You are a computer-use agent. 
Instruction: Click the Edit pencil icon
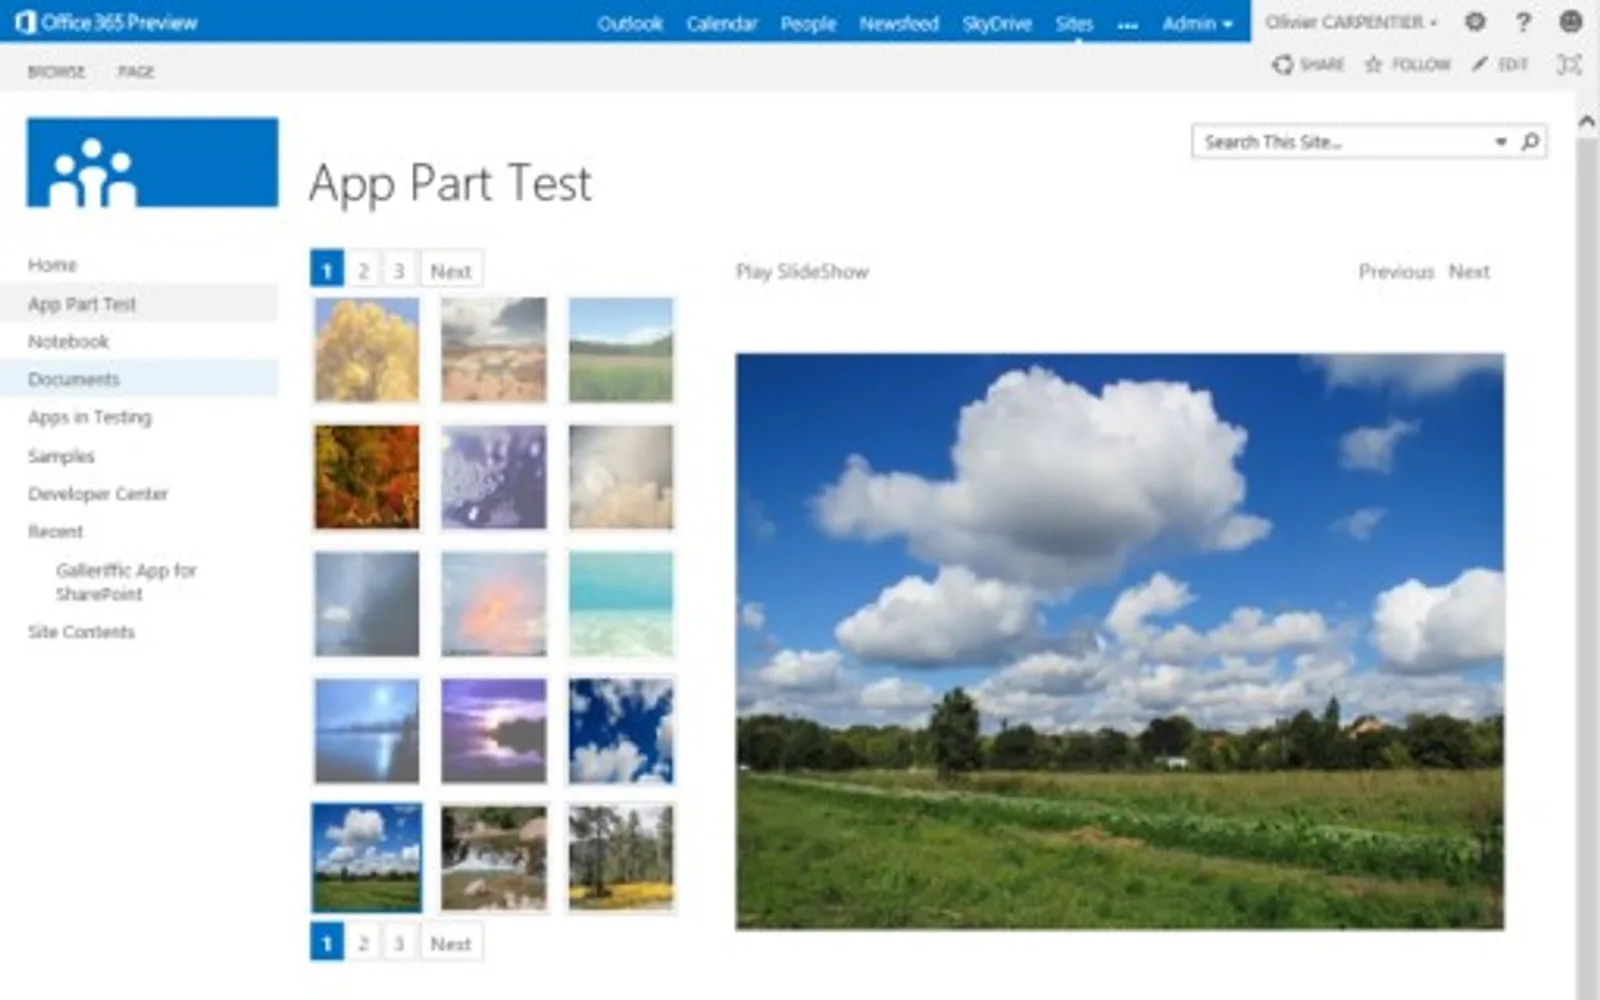pyautogui.click(x=1479, y=64)
